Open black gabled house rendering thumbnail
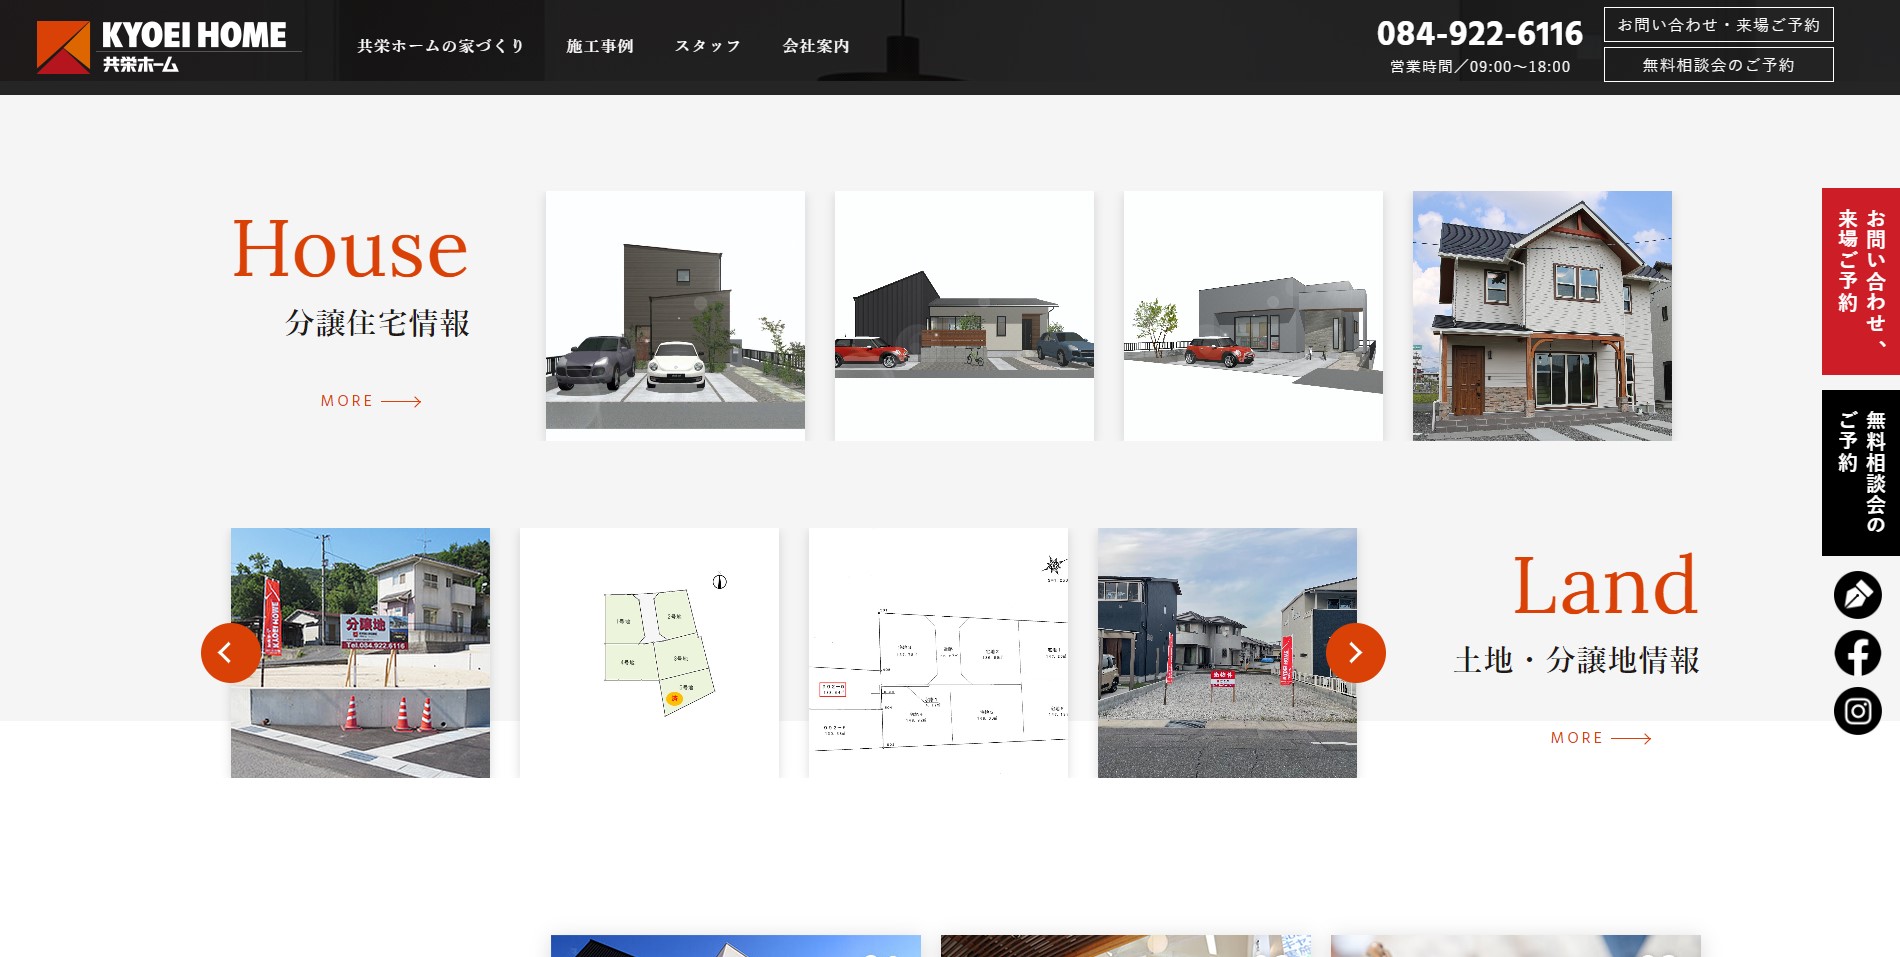The image size is (1900, 957). click(964, 316)
